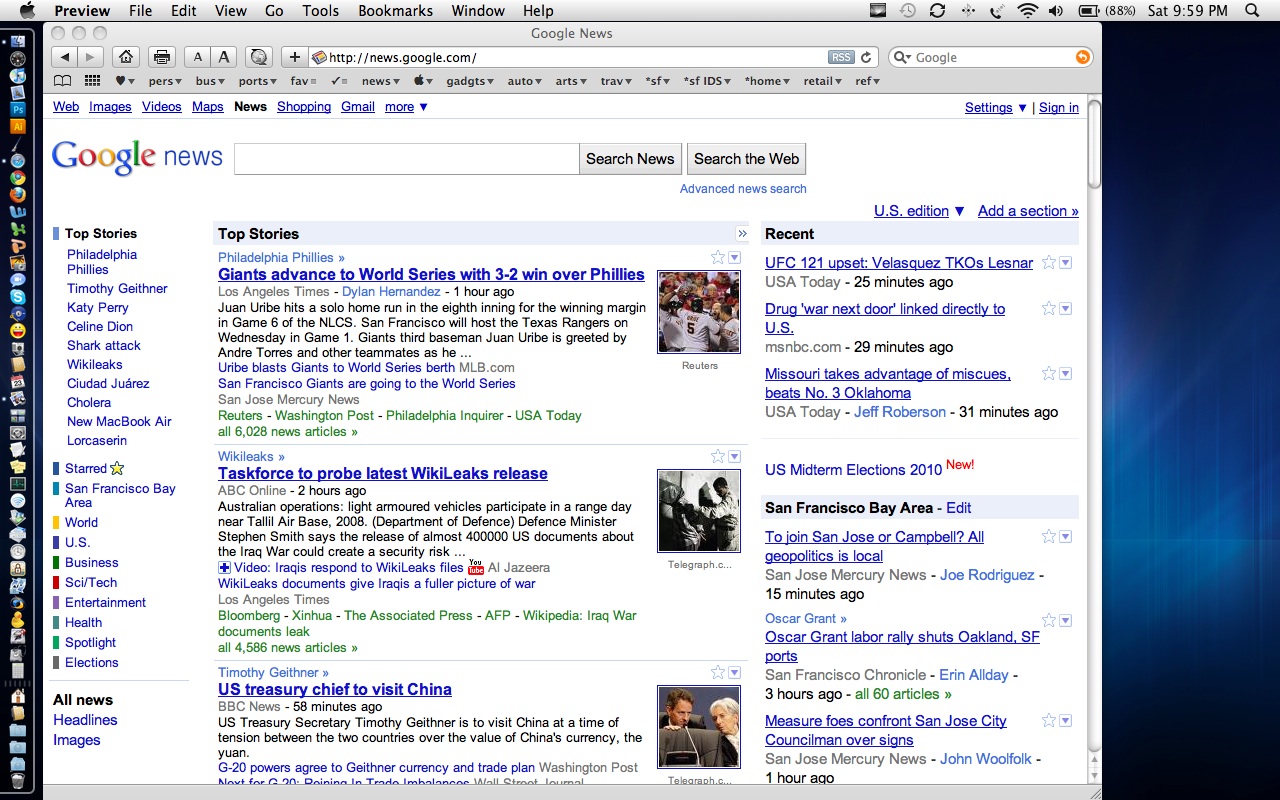Screen dimensions: 1280x800
Task: Open Skype from the Dock
Action: click(x=18, y=297)
